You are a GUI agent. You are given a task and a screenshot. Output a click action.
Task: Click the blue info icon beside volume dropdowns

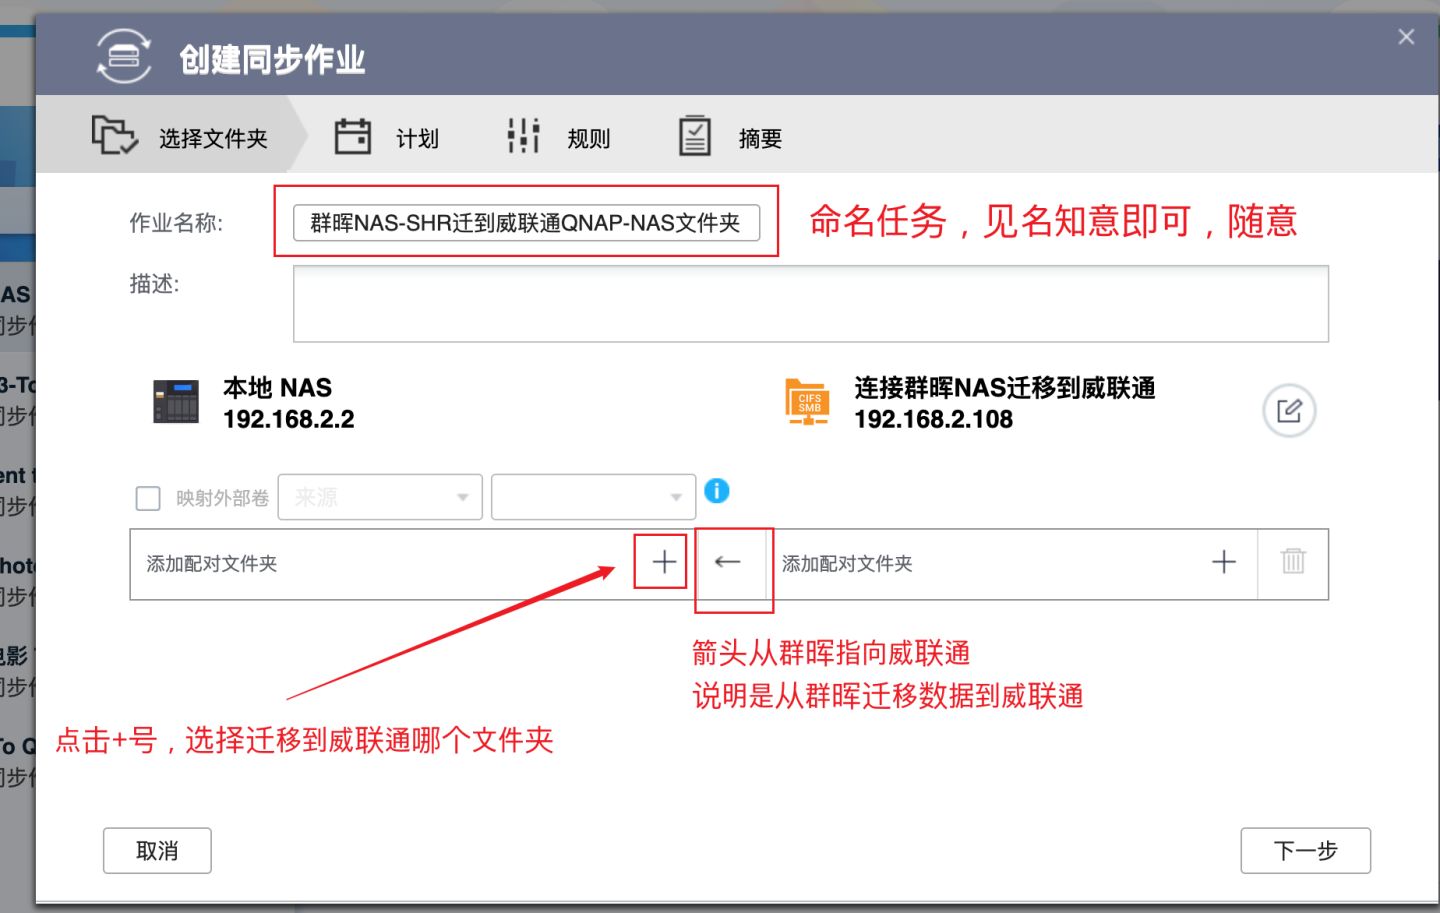pyautogui.click(x=717, y=491)
